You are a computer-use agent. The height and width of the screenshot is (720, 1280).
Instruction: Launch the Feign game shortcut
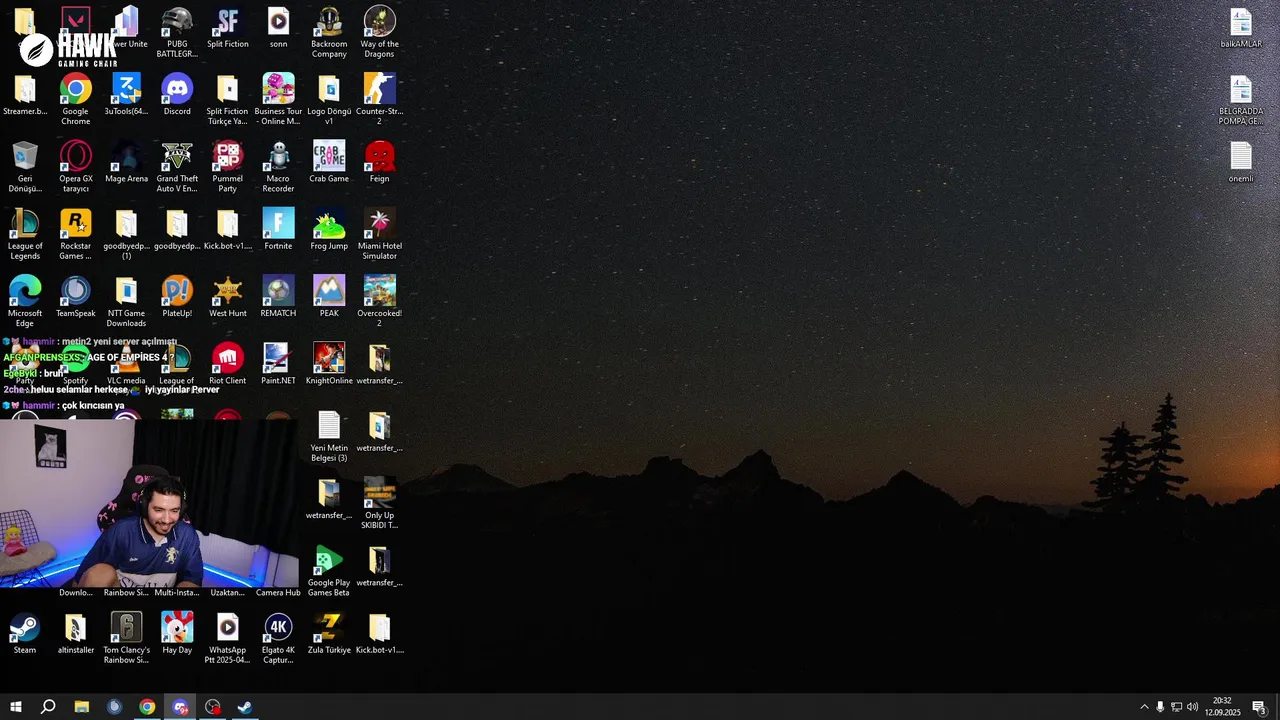380,162
